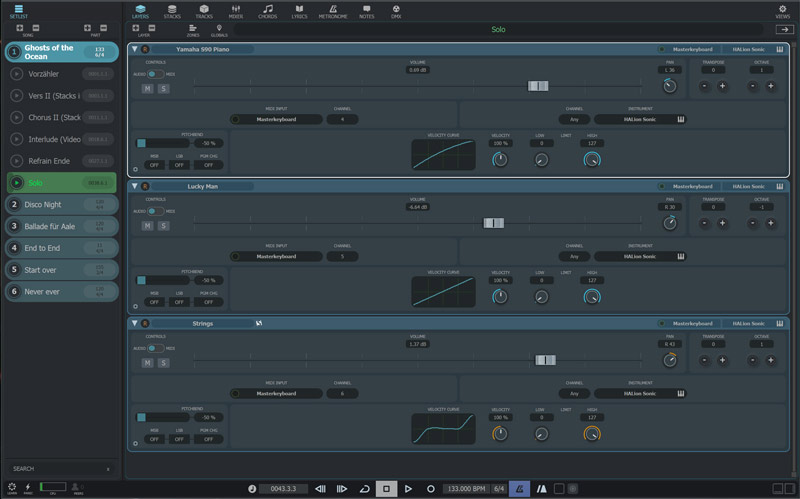
Task: Mute the Yamaha S90 Piano layer
Action: (x=147, y=89)
